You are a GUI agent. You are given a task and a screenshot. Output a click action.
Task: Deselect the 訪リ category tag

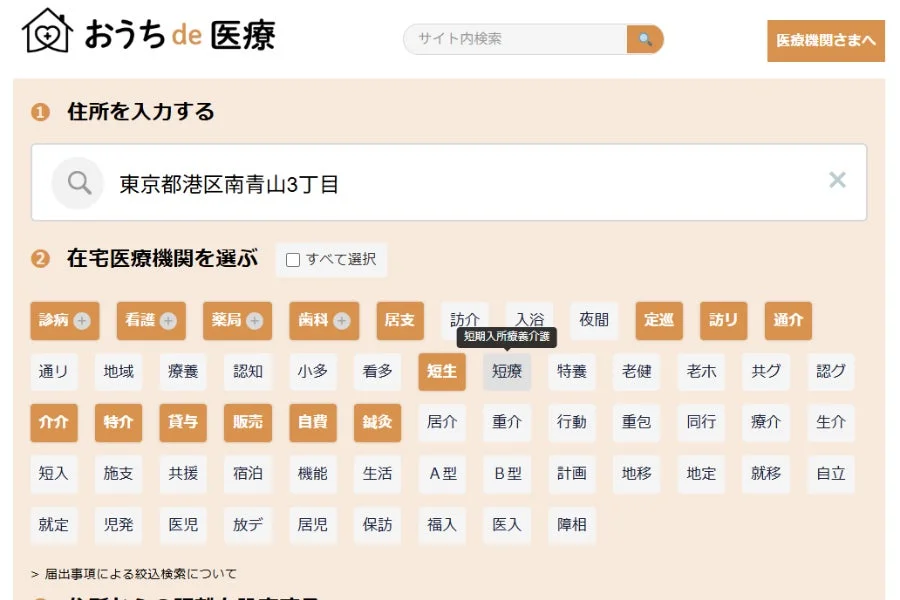tap(724, 320)
